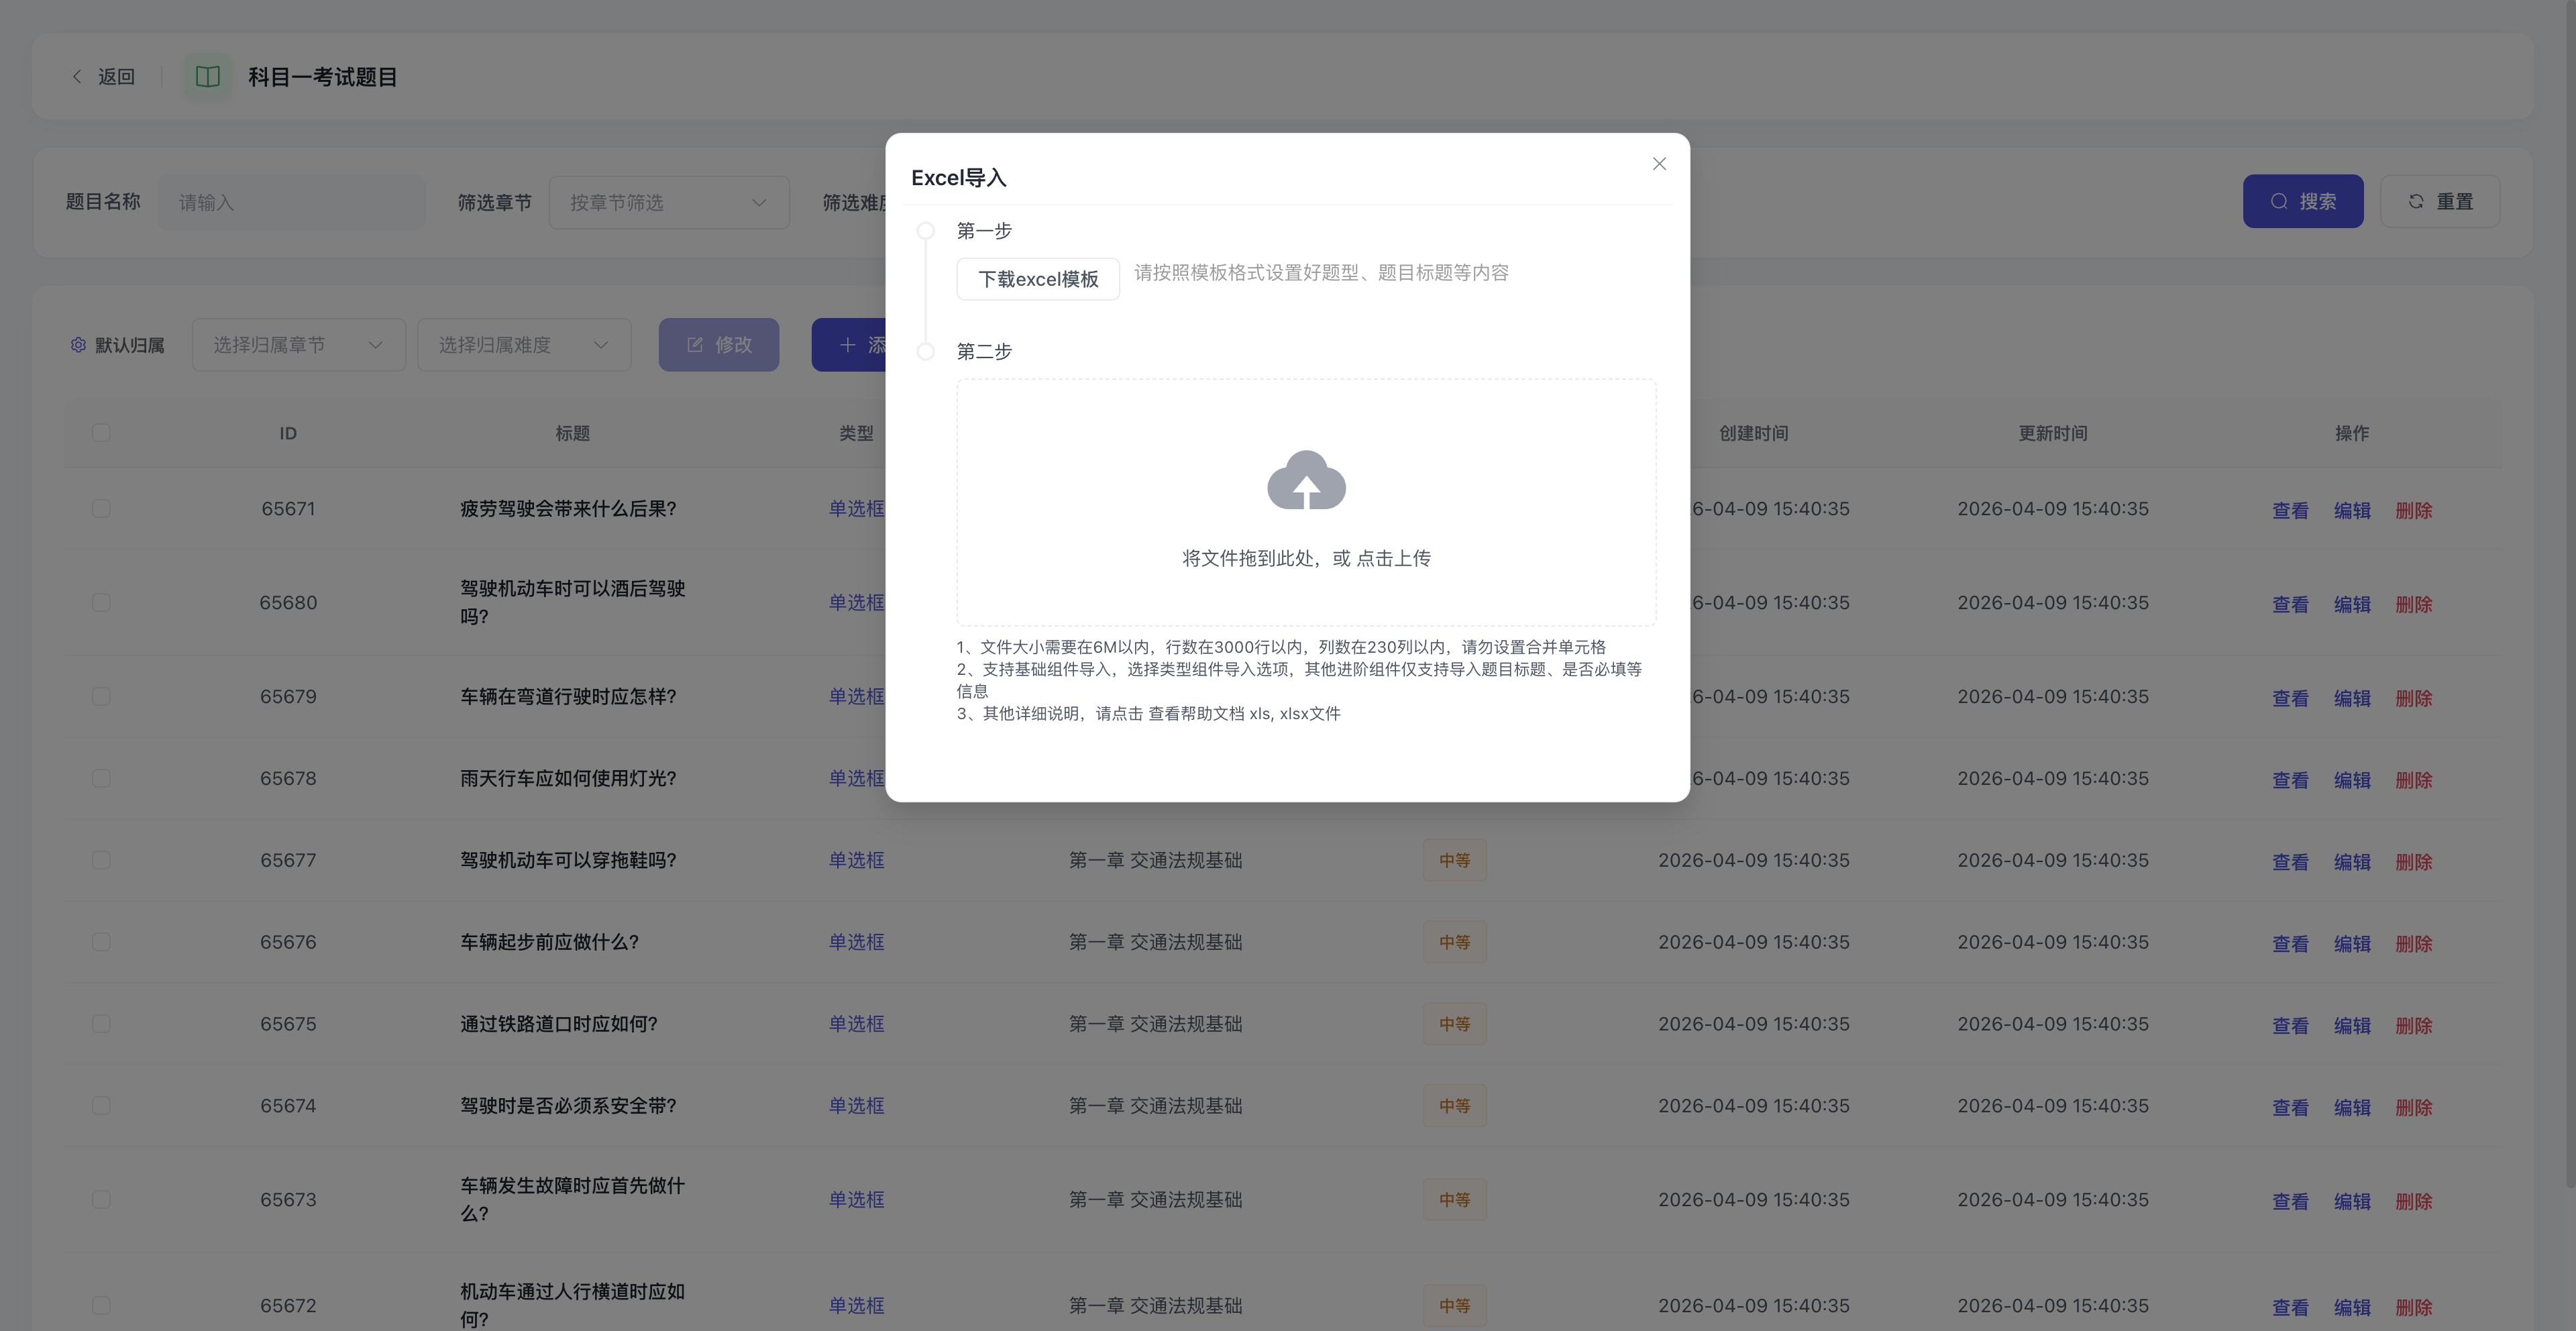The height and width of the screenshot is (1331, 2576).
Task: Click the 第二步 step circle
Action: [x=926, y=351]
